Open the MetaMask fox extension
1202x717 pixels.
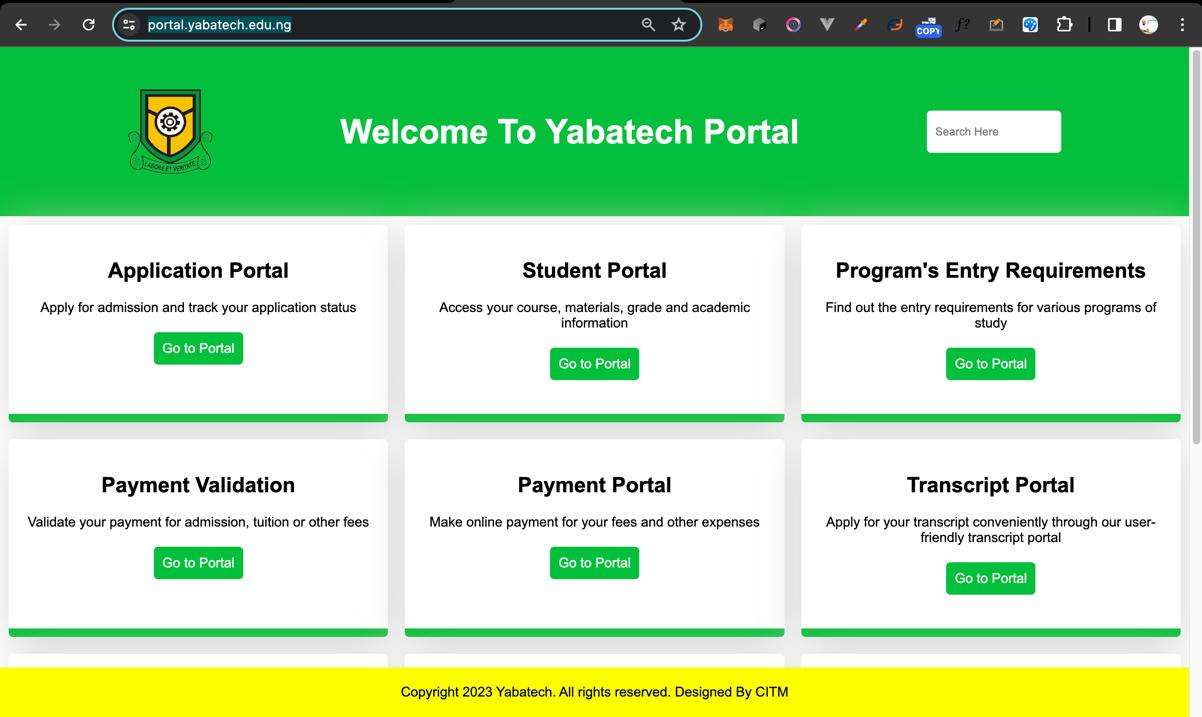pos(726,24)
